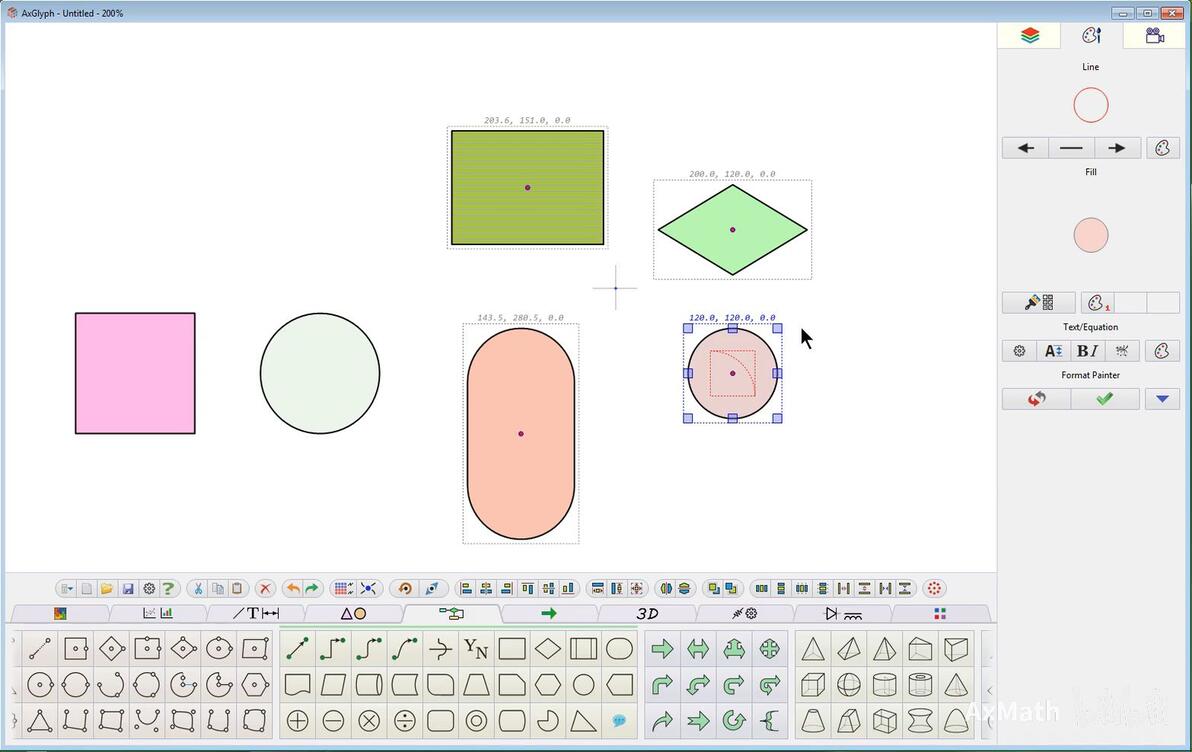Switch to the camera view tab
The image size is (1192, 752).
coord(1155,36)
